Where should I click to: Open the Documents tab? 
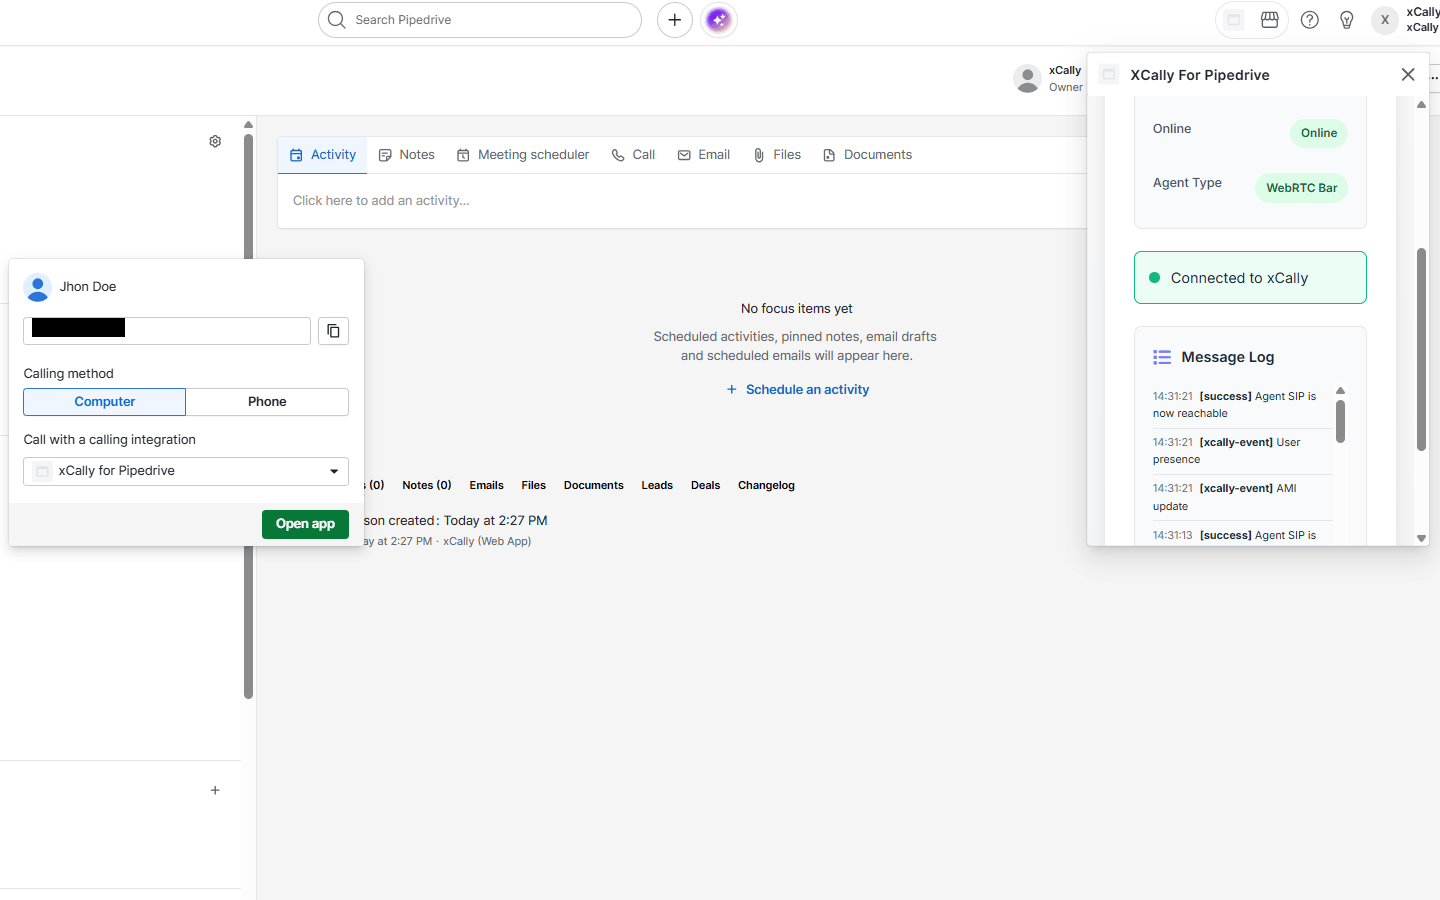point(868,155)
